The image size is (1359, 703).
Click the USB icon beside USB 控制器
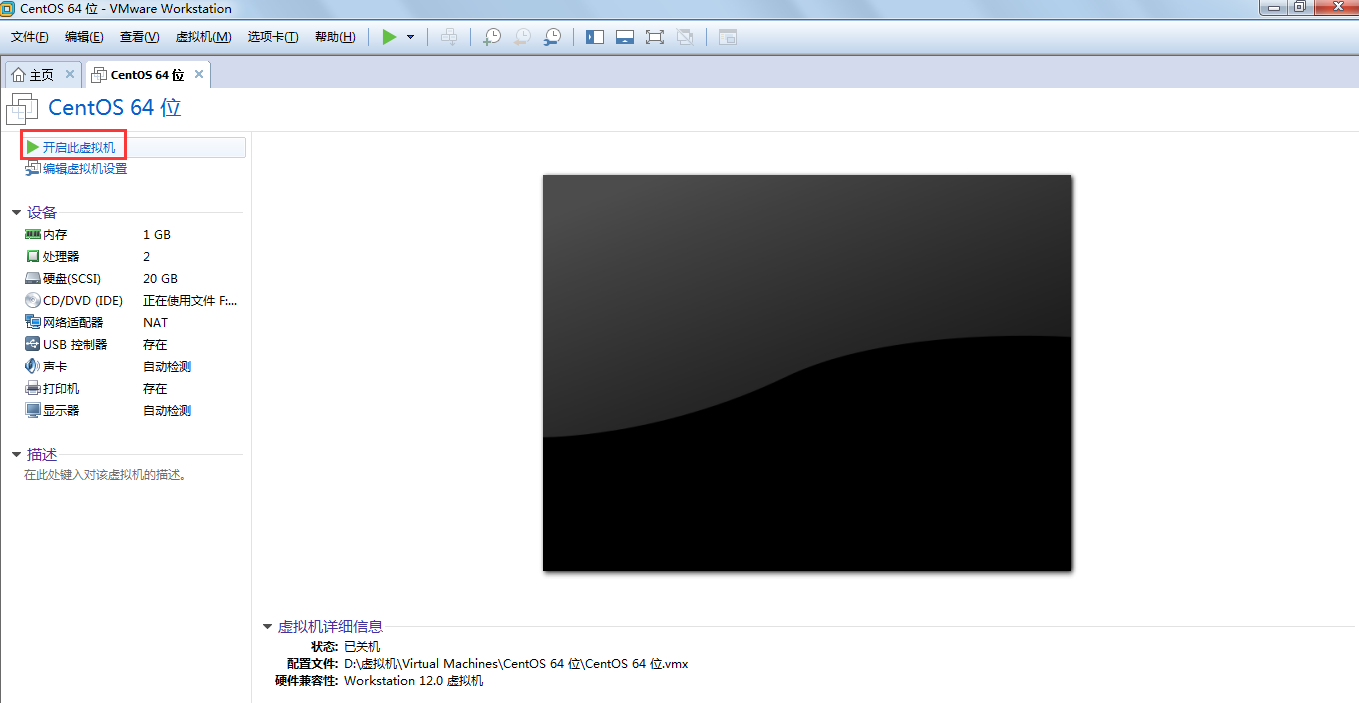click(33, 344)
